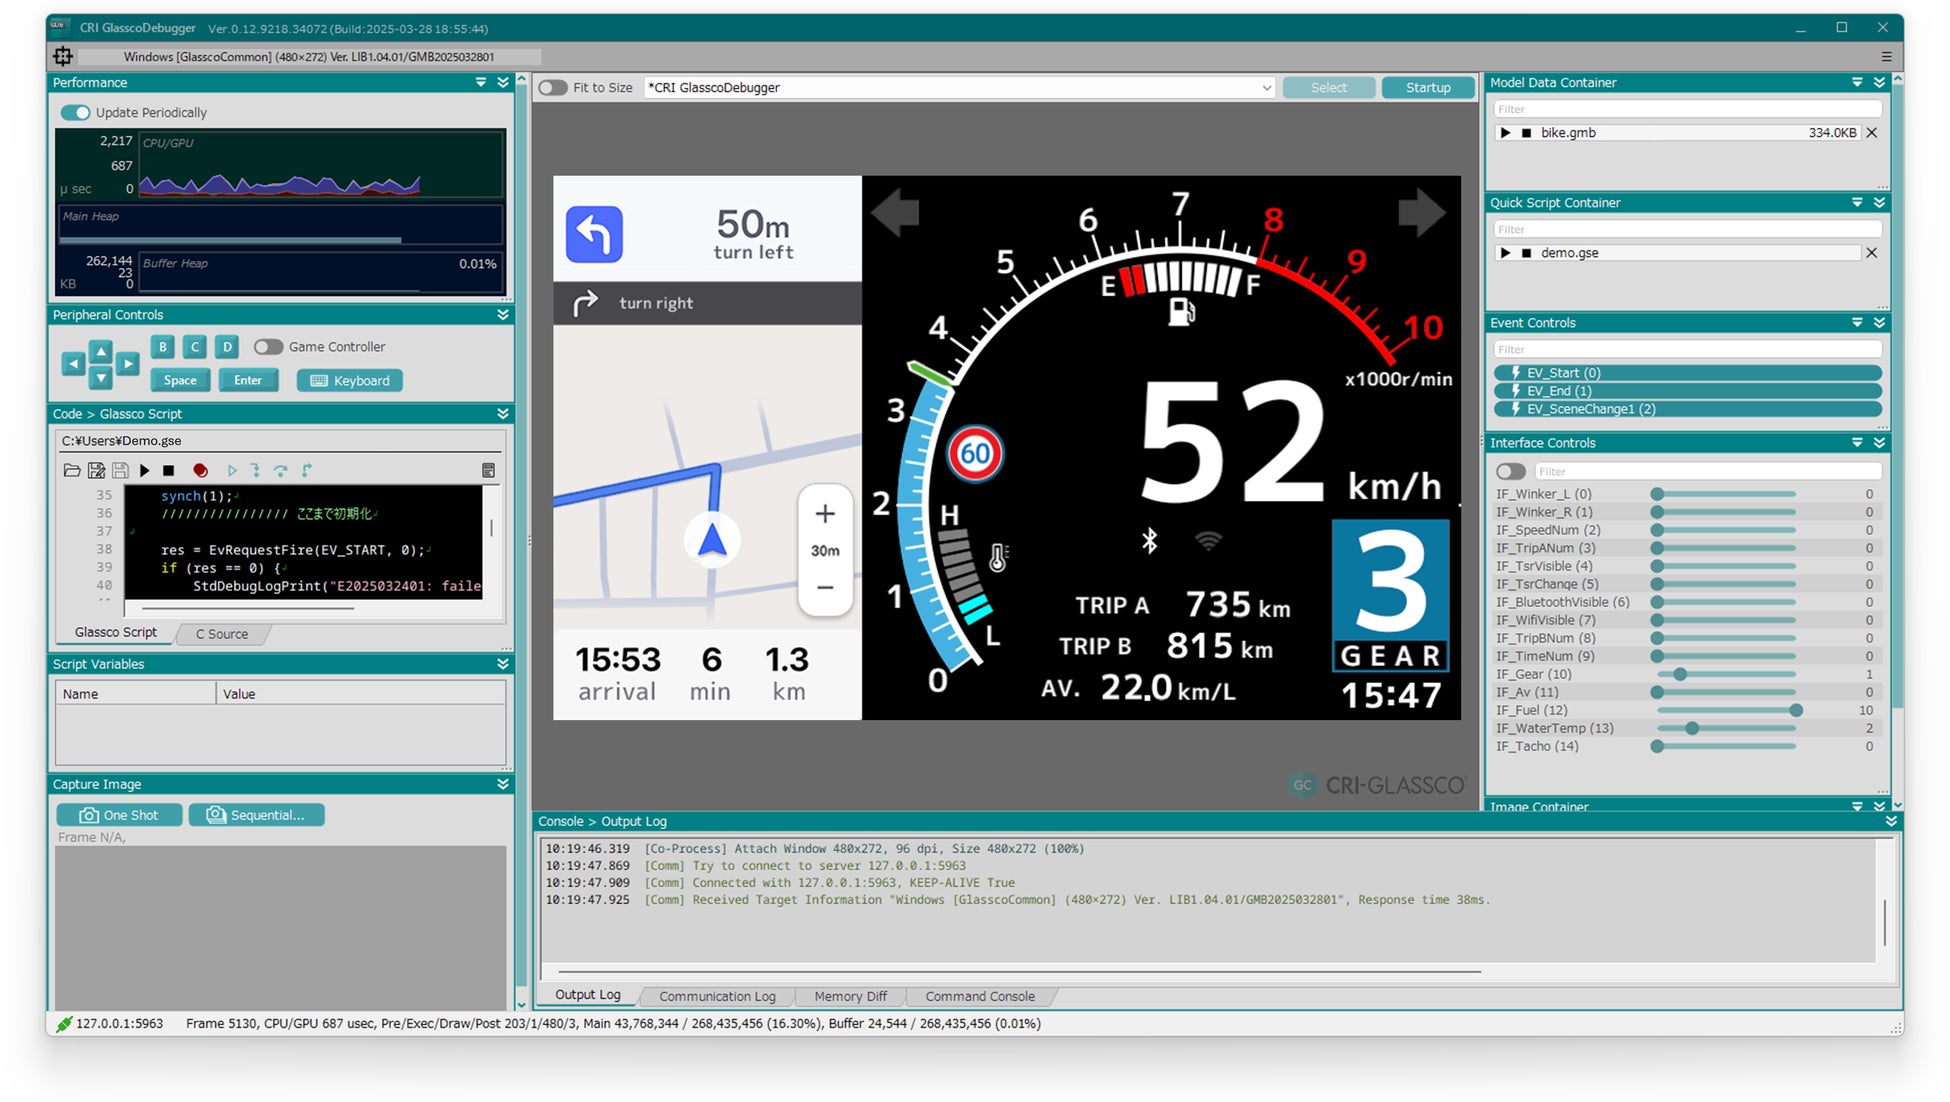Collapse the Script Variables panel
Viewport: 1950px width, 1102px height.
503,664
